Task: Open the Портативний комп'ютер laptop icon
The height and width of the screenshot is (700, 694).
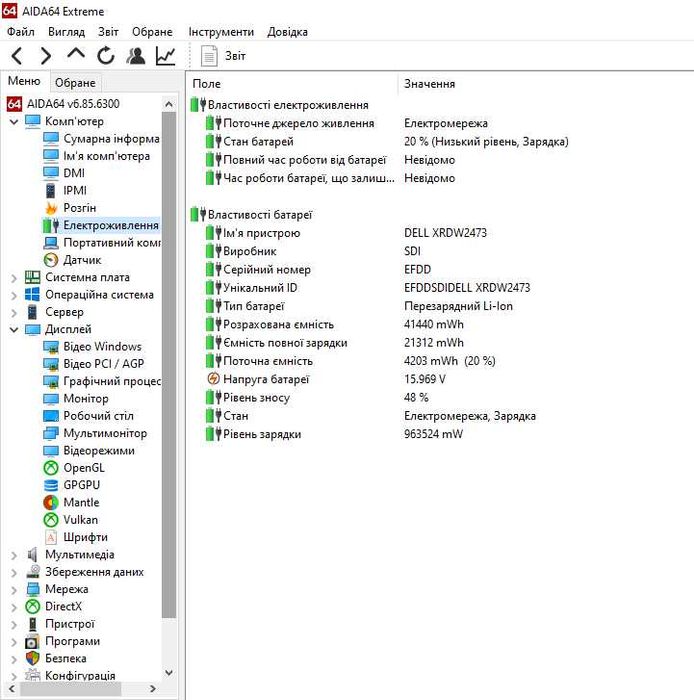Action: (51, 242)
